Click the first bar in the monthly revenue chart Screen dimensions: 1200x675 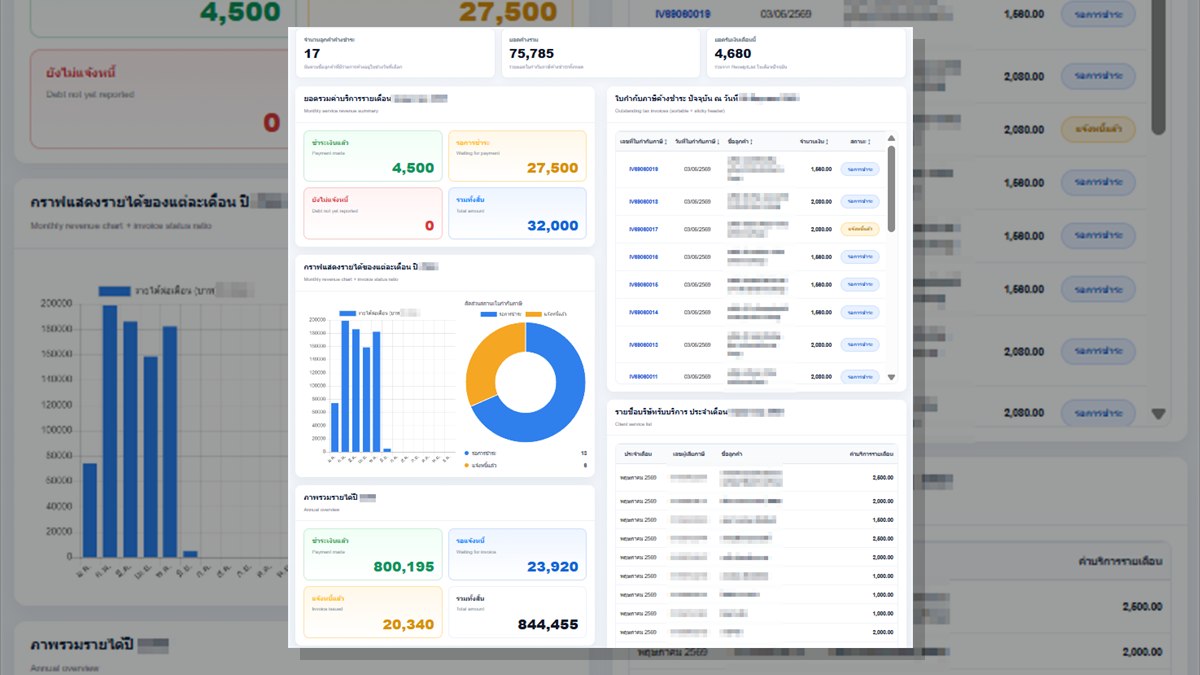click(x=334, y=427)
